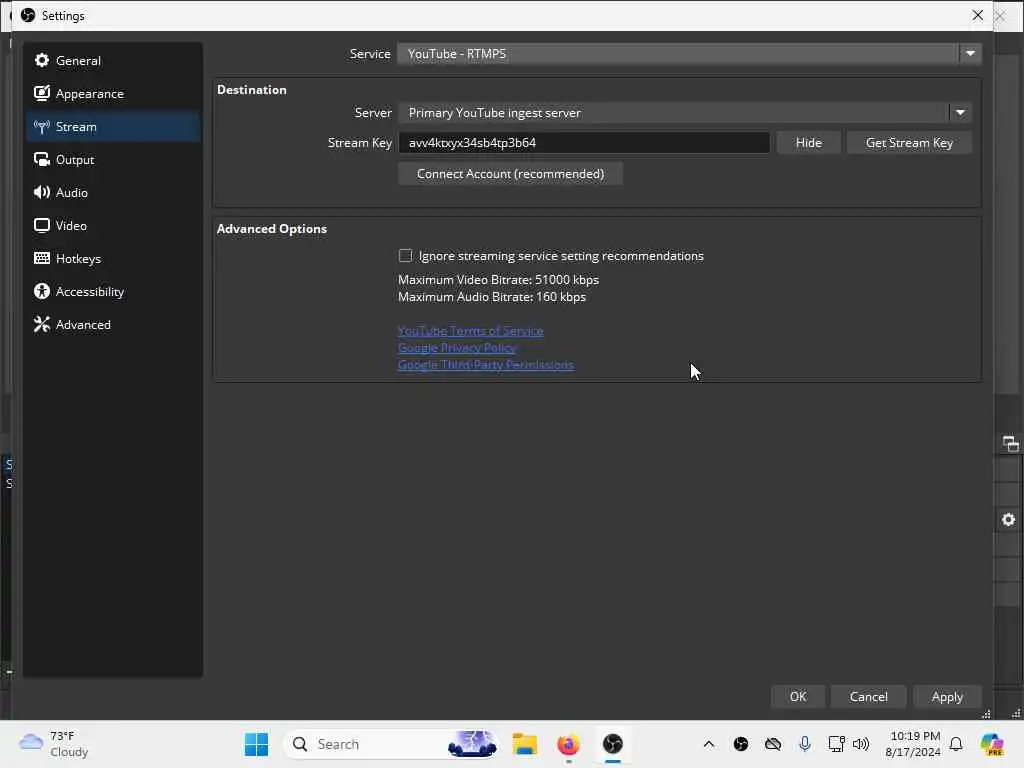The height and width of the screenshot is (768, 1024).
Task: Toggle Ignore streaming service setting recommendations
Action: [405, 255]
